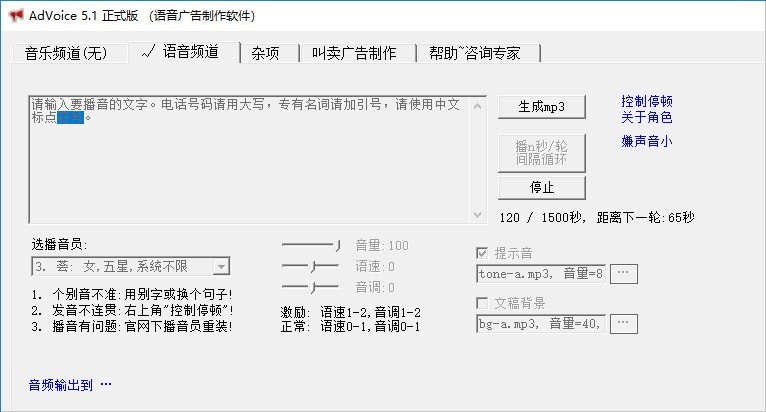Screen dimensions: 766x412
Task: Click the 停止 button
Action: [541, 188]
